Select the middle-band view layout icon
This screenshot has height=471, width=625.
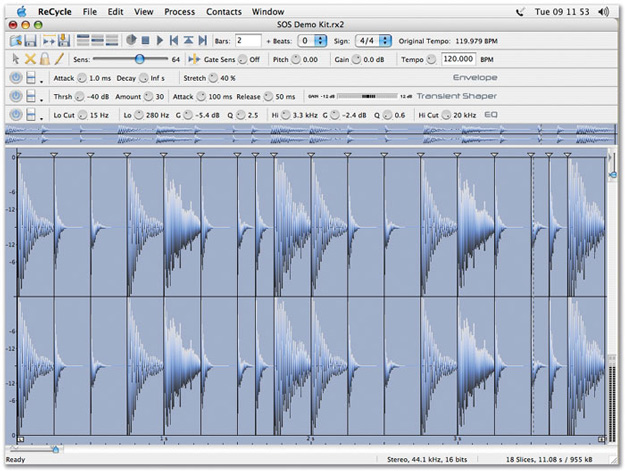97,41
